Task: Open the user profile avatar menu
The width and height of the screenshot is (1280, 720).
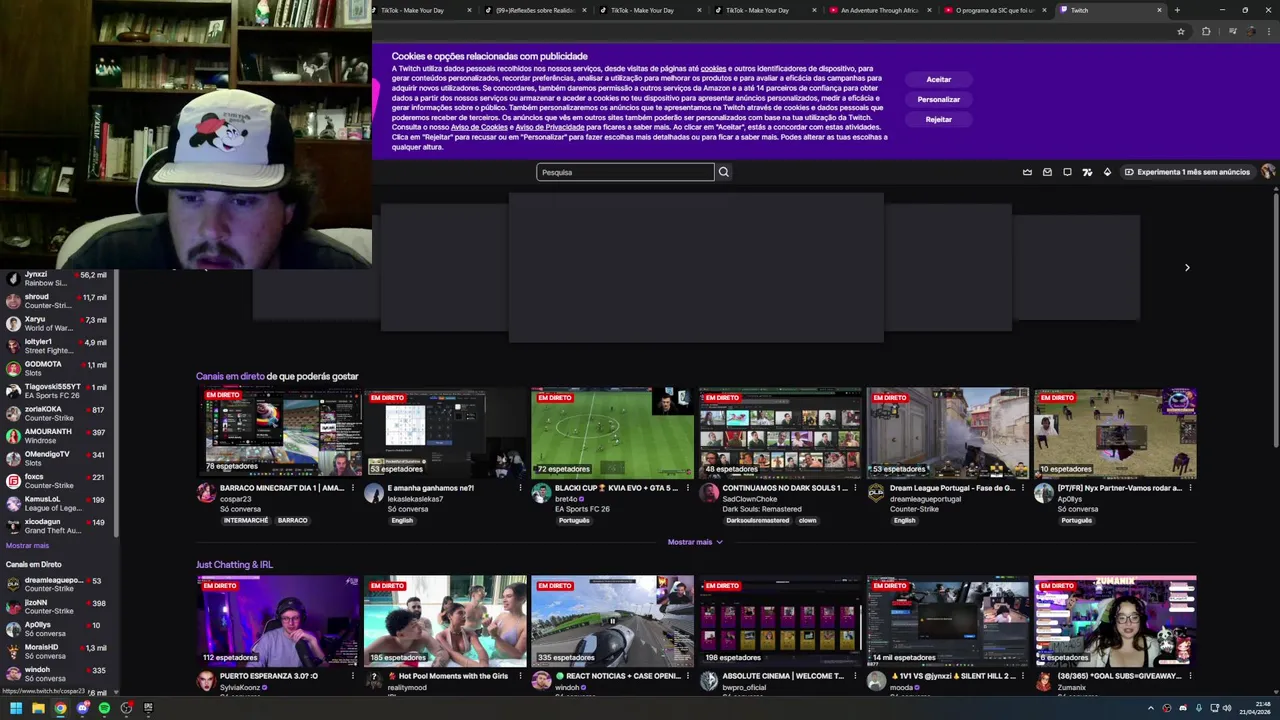Action: tap(1268, 172)
